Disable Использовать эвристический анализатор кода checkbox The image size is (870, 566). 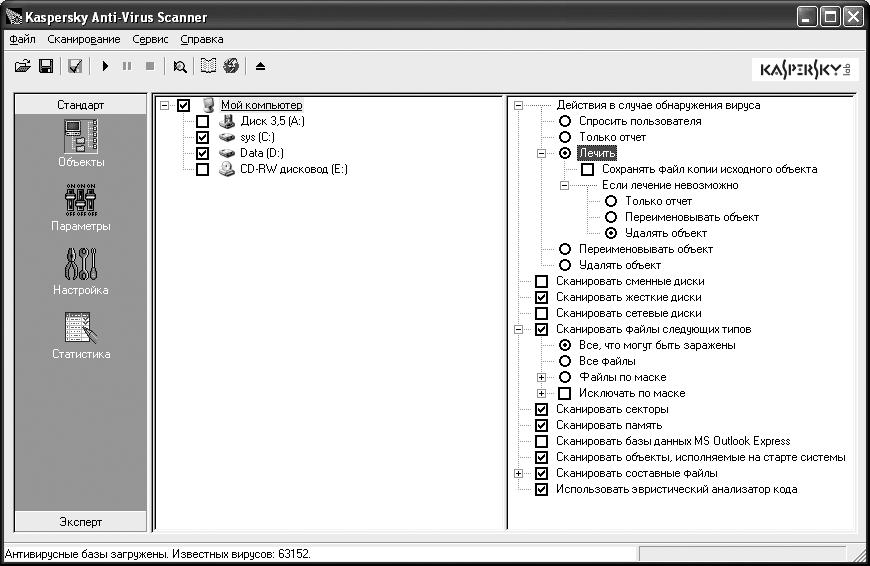coord(542,489)
